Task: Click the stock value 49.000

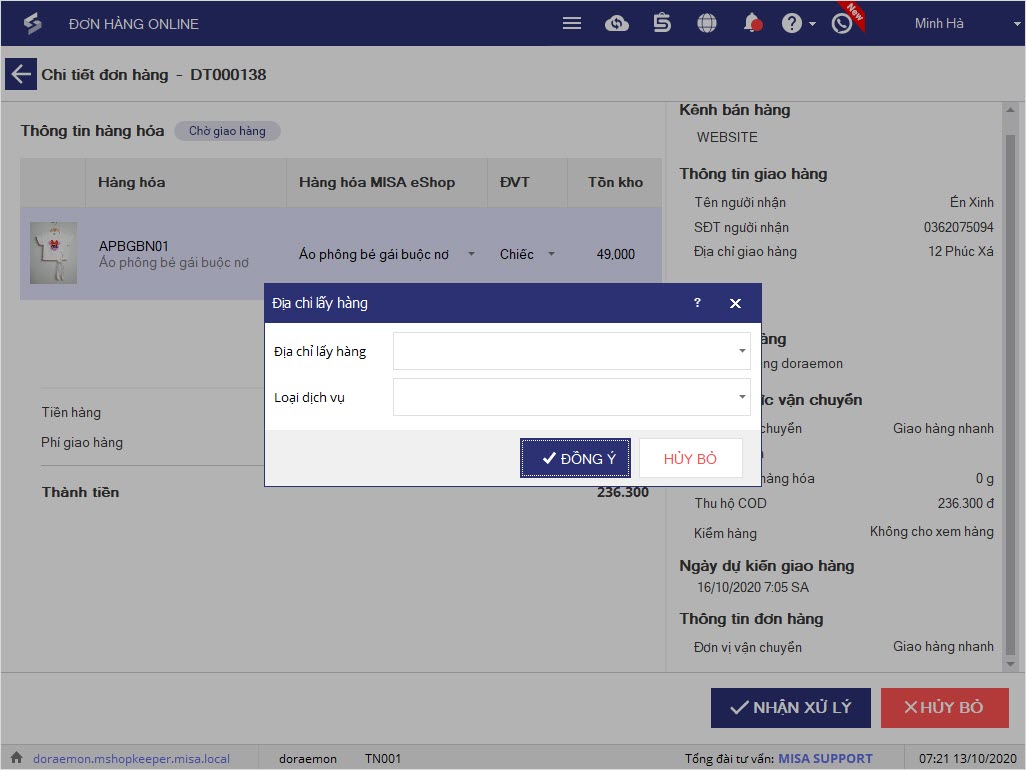Action: click(616, 254)
